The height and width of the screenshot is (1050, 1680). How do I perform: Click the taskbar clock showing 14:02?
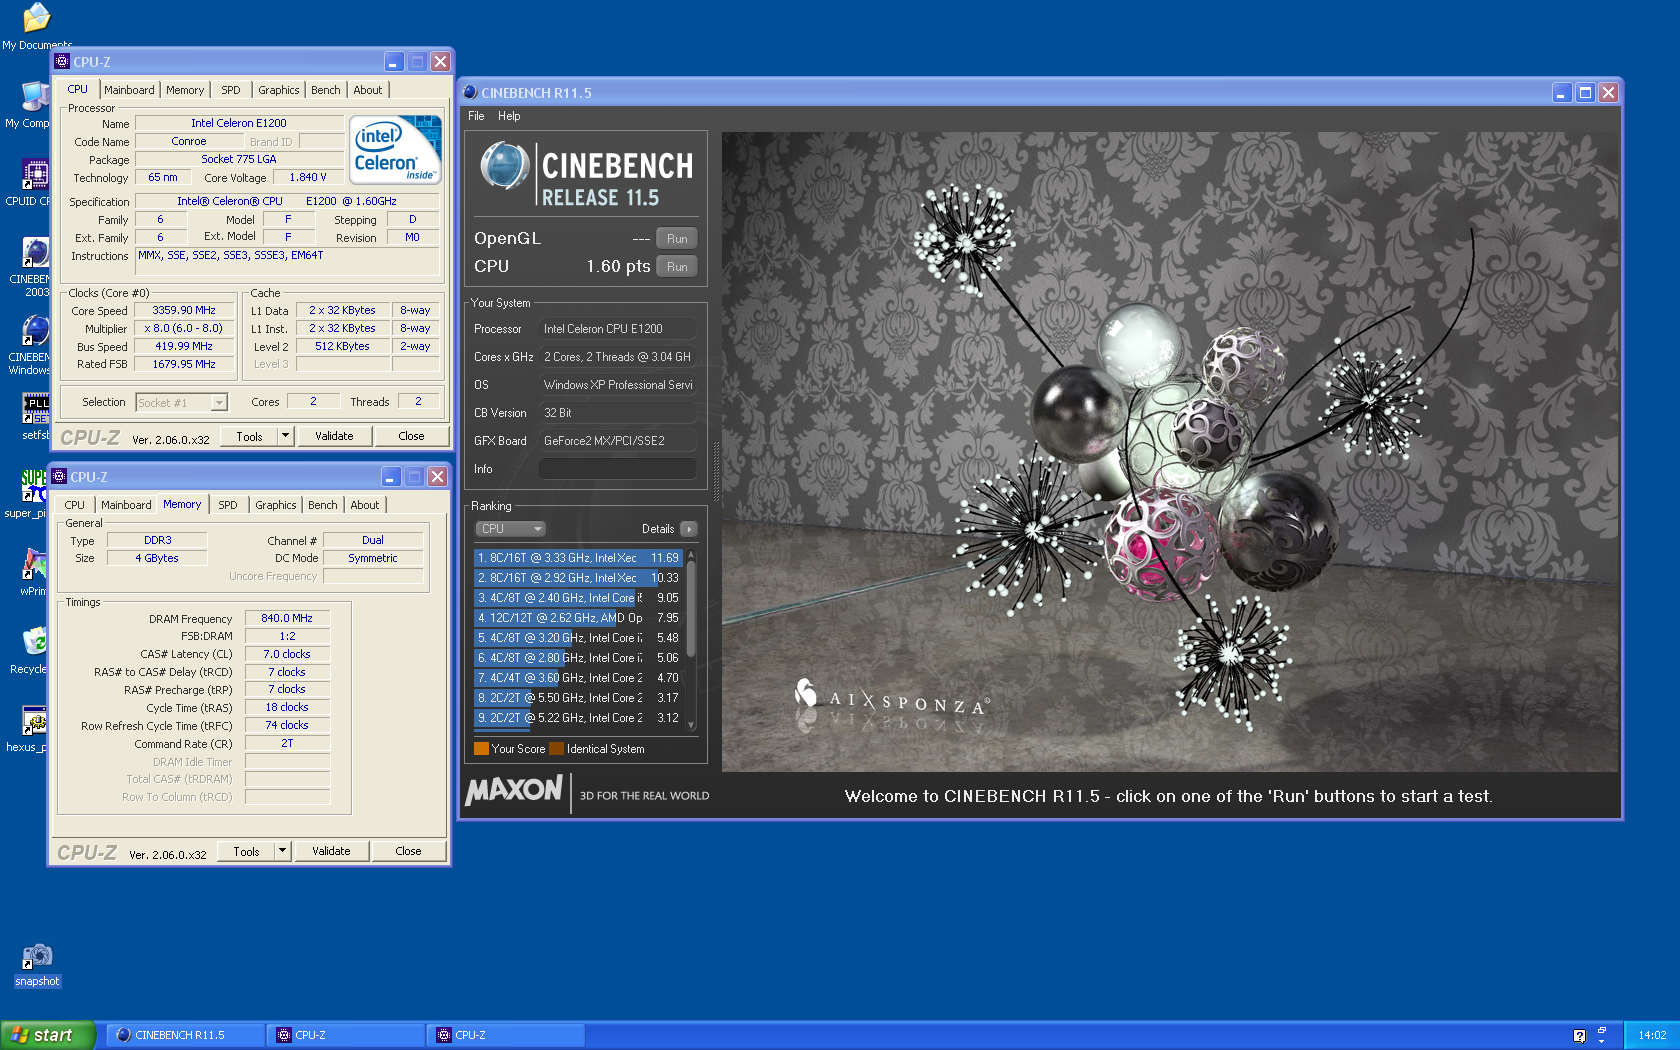(1652, 1035)
